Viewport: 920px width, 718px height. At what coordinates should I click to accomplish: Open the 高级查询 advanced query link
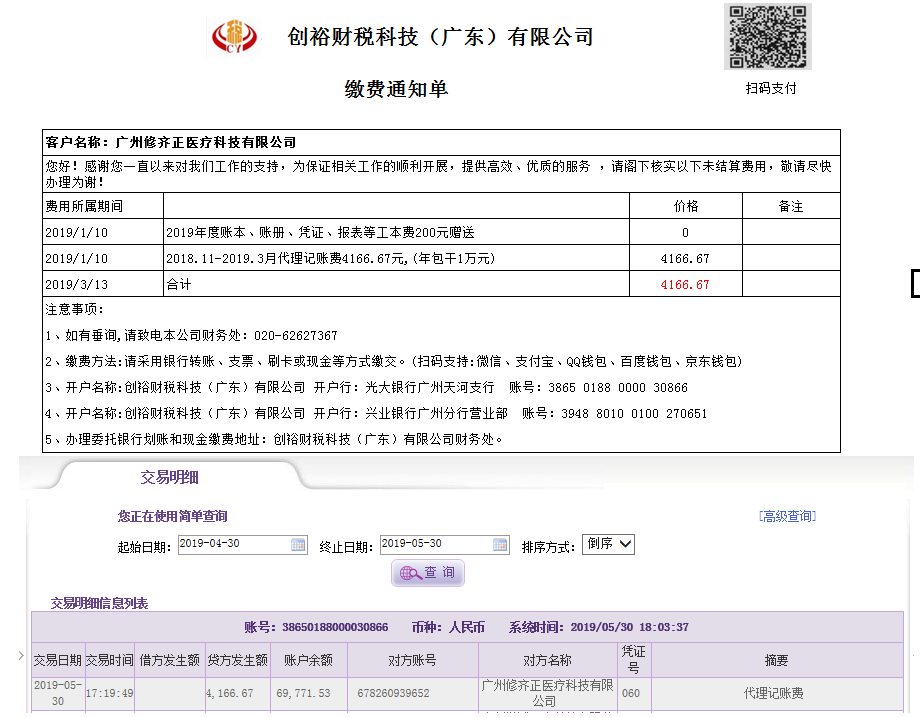coord(787,516)
